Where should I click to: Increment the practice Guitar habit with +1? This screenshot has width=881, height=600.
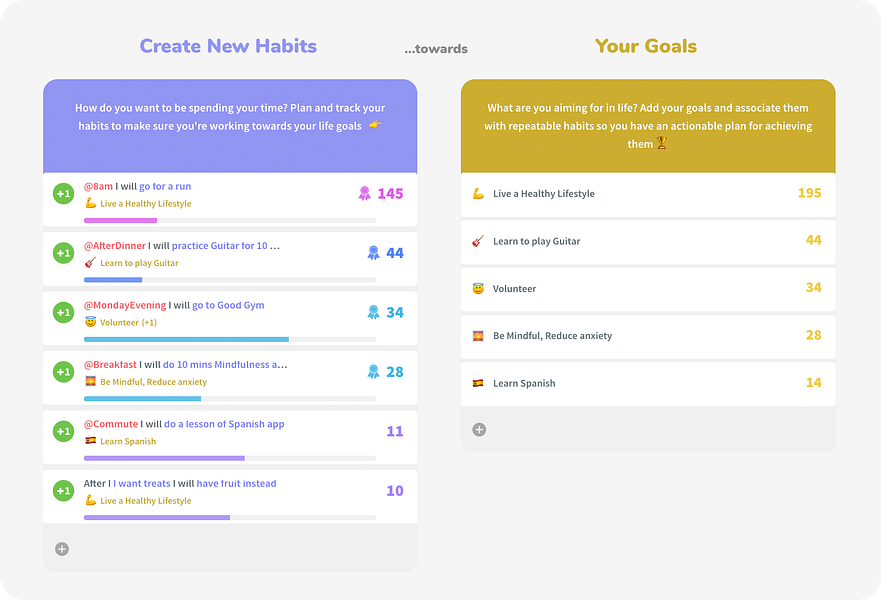[x=63, y=253]
